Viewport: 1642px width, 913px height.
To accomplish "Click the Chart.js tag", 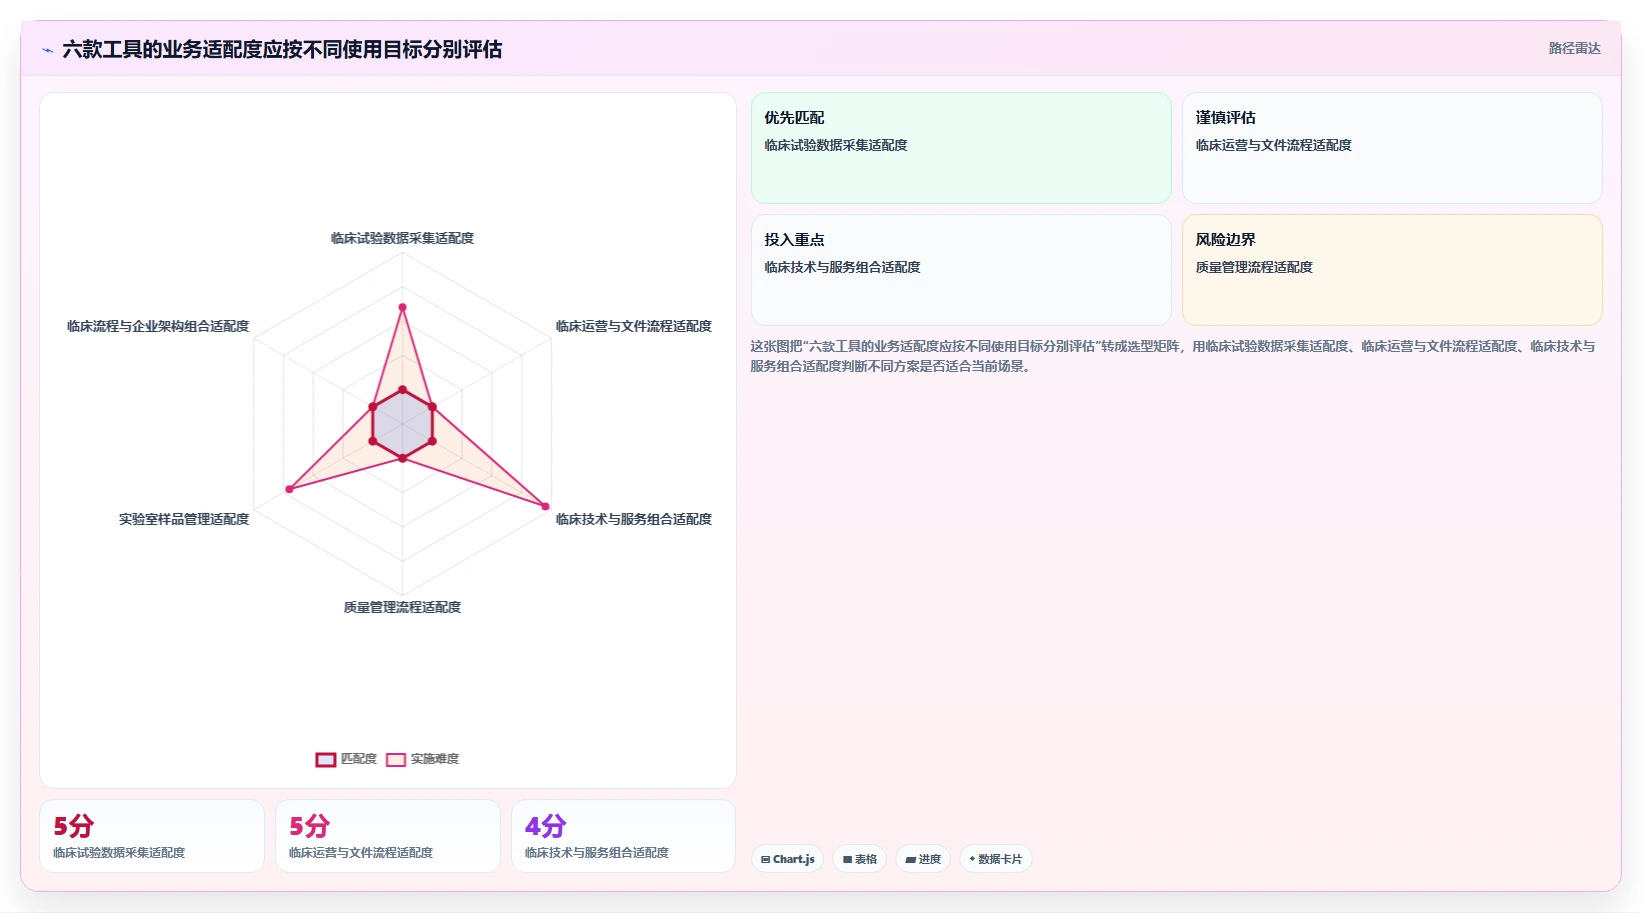I will tap(788, 859).
